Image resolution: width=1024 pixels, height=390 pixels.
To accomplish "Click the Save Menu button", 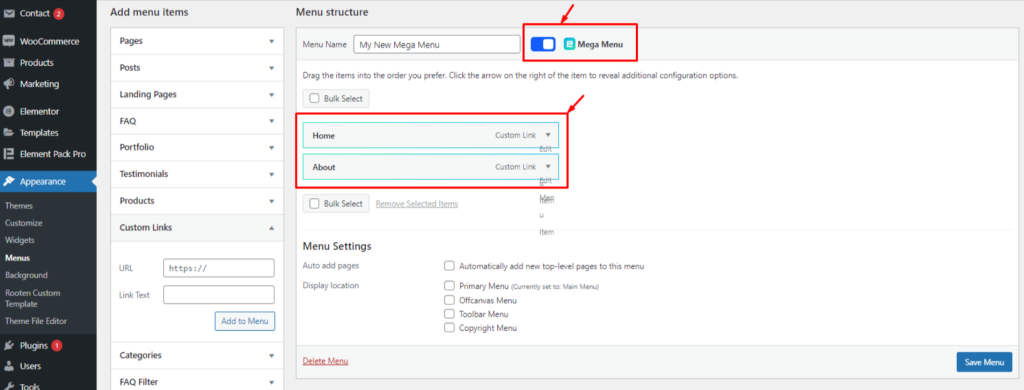I will (x=984, y=362).
